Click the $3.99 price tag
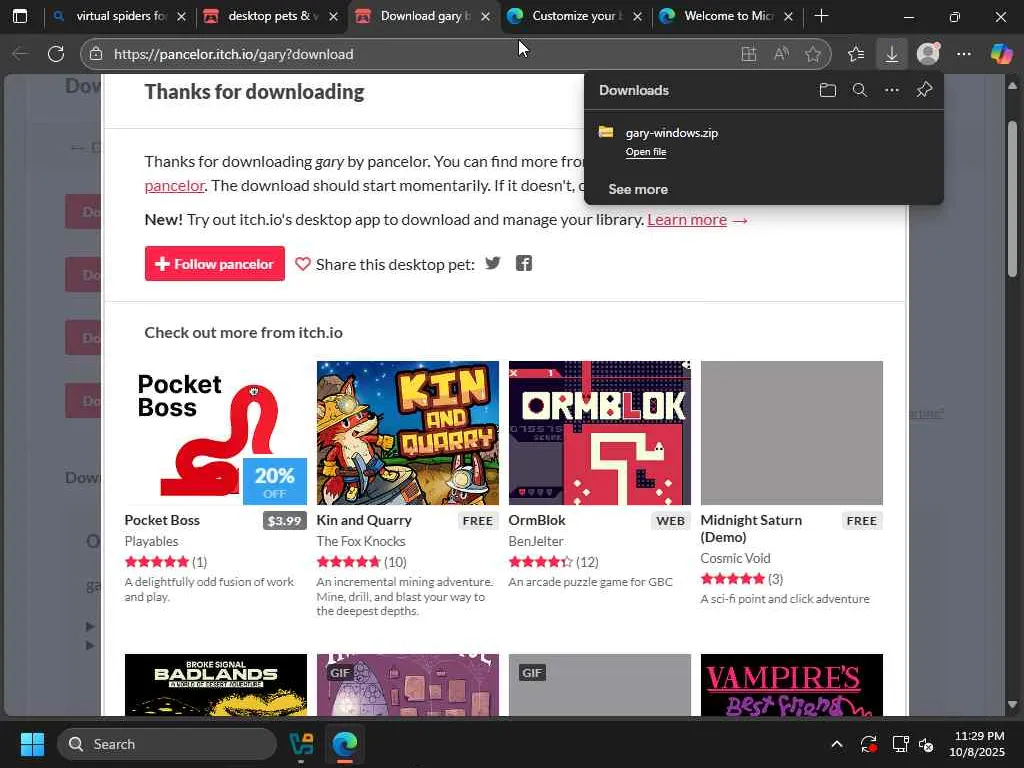Screen dimensions: 1024x768 point(284,520)
